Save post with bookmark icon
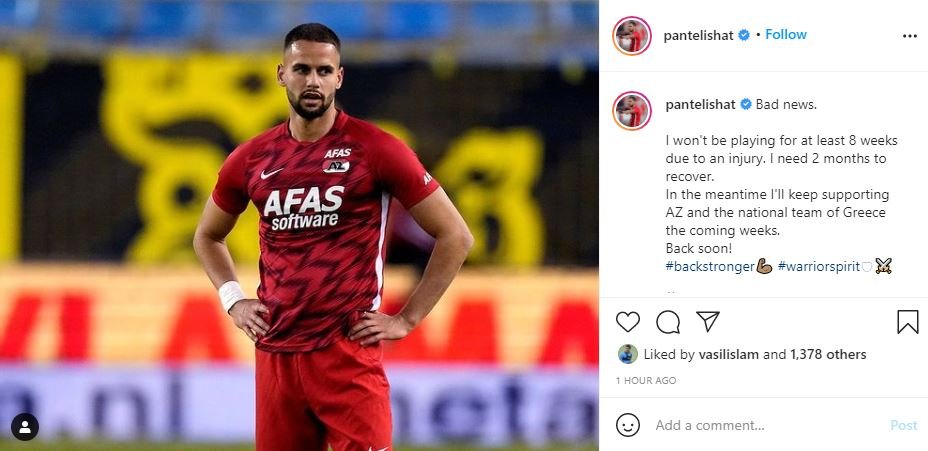The image size is (928, 451). 908,322
